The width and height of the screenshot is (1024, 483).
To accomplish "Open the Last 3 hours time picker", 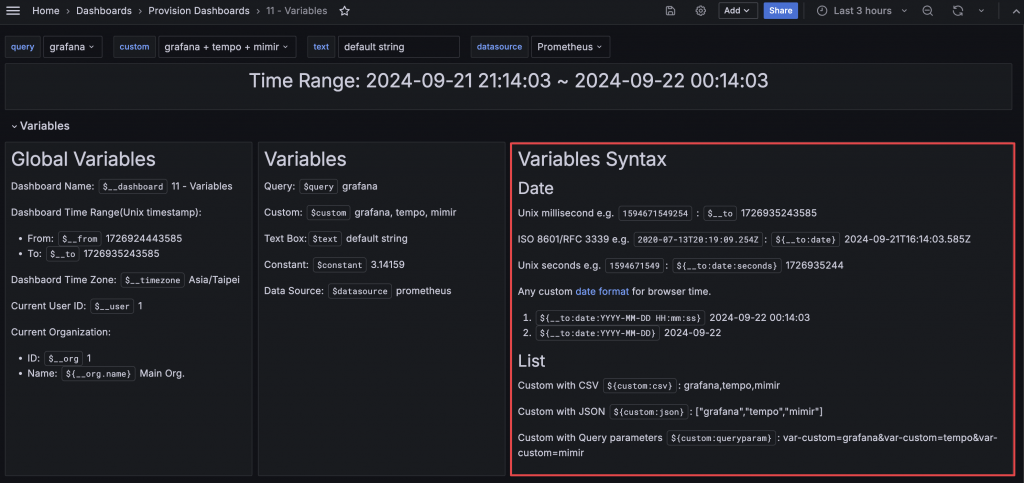I will (861, 10).
